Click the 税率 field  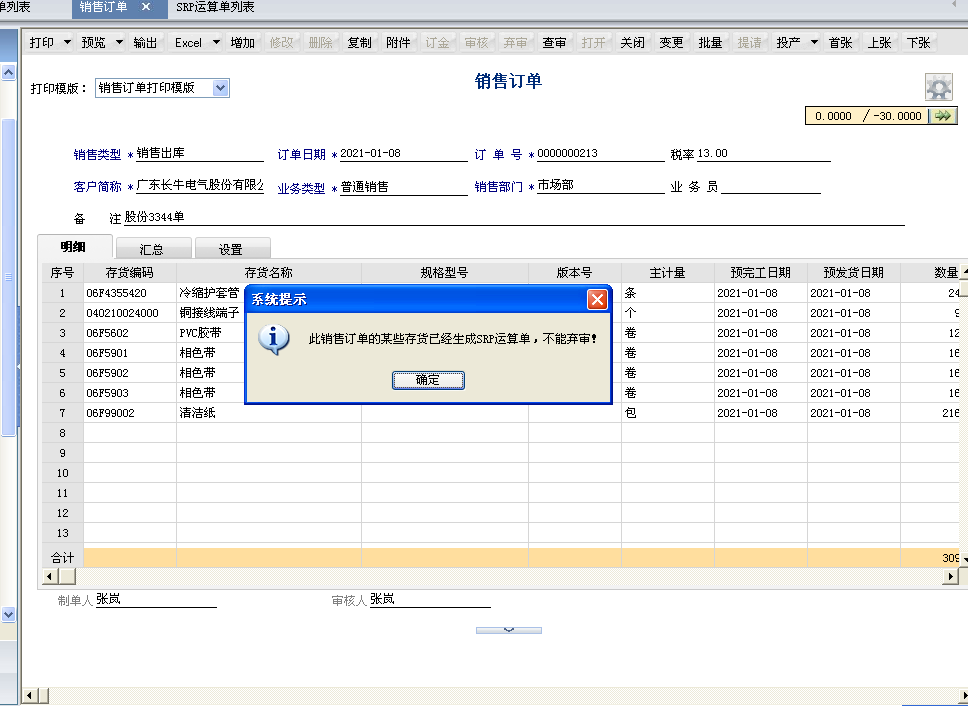pyautogui.click(x=764, y=154)
